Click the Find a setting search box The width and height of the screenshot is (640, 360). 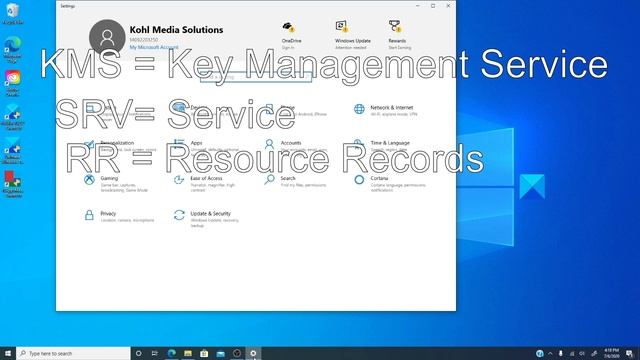(256, 76)
